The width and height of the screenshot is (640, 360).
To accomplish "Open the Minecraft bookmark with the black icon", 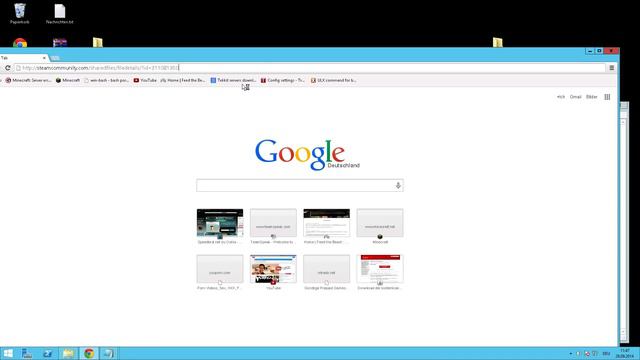I will pos(68,80).
